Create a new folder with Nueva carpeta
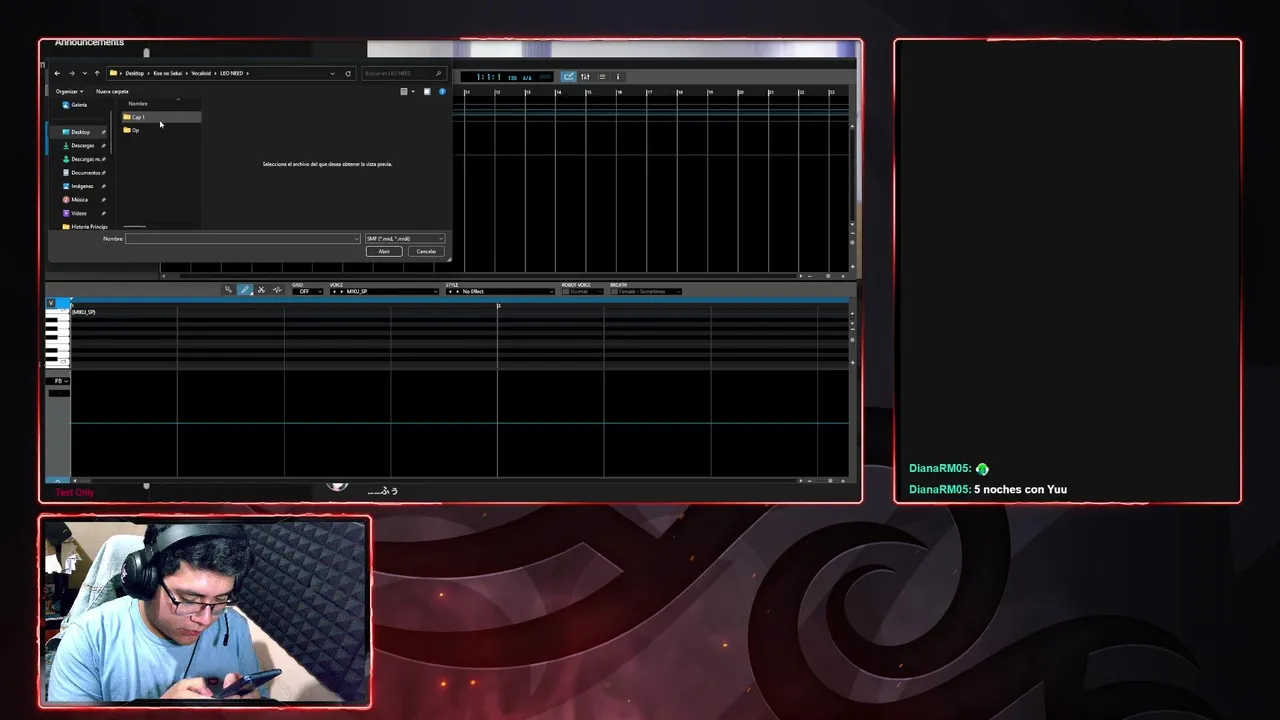 pyautogui.click(x=112, y=91)
